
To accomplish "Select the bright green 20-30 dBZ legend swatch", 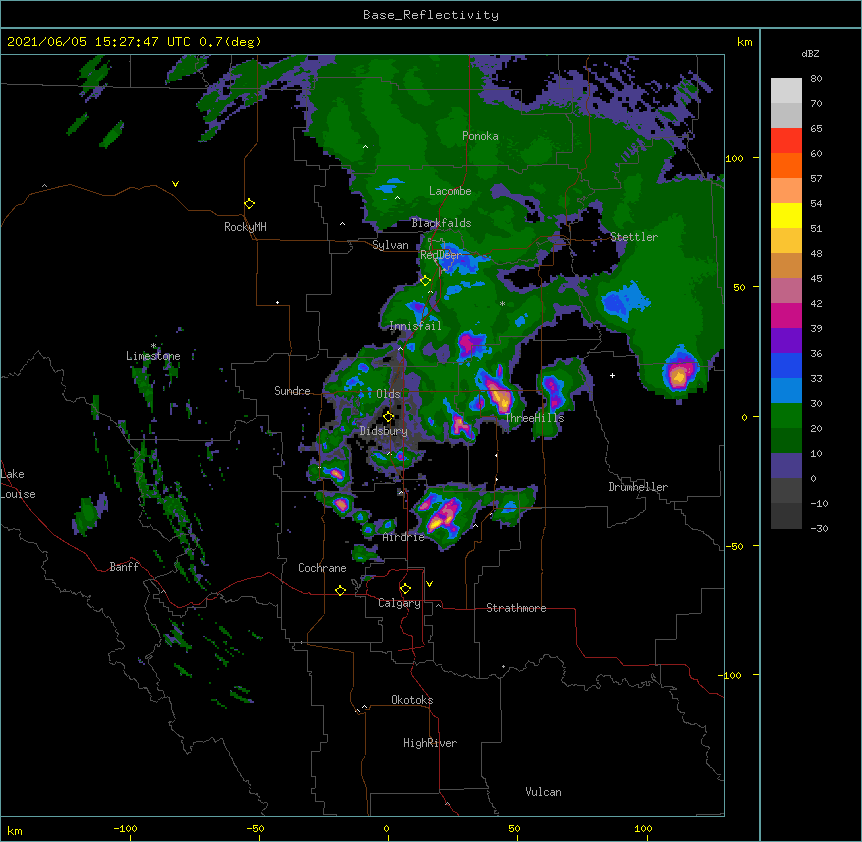I will [x=786, y=416].
